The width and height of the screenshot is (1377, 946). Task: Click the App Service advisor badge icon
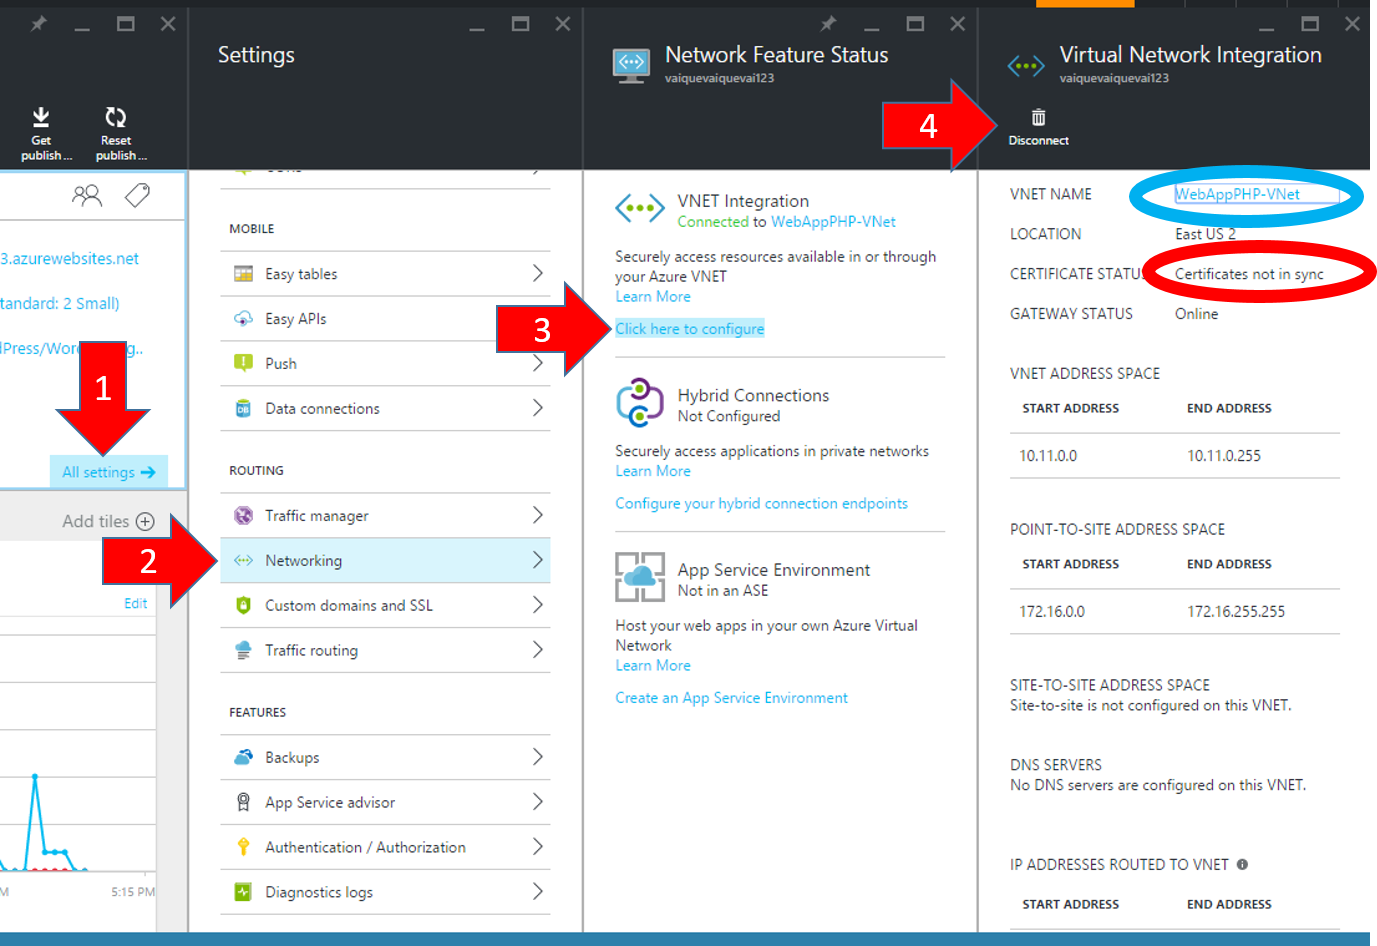pyautogui.click(x=243, y=802)
